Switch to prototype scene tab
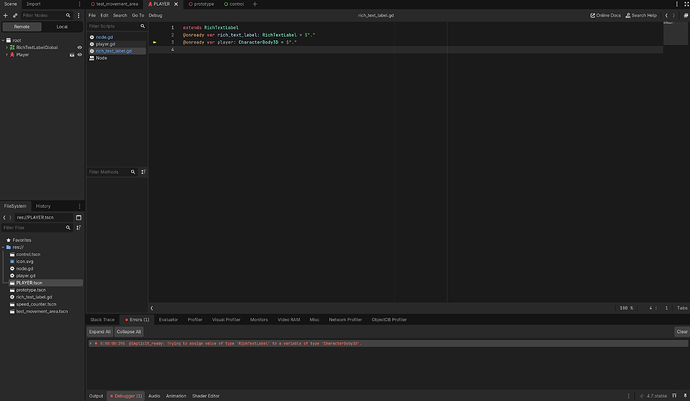The image size is (690, 401). 201,4
